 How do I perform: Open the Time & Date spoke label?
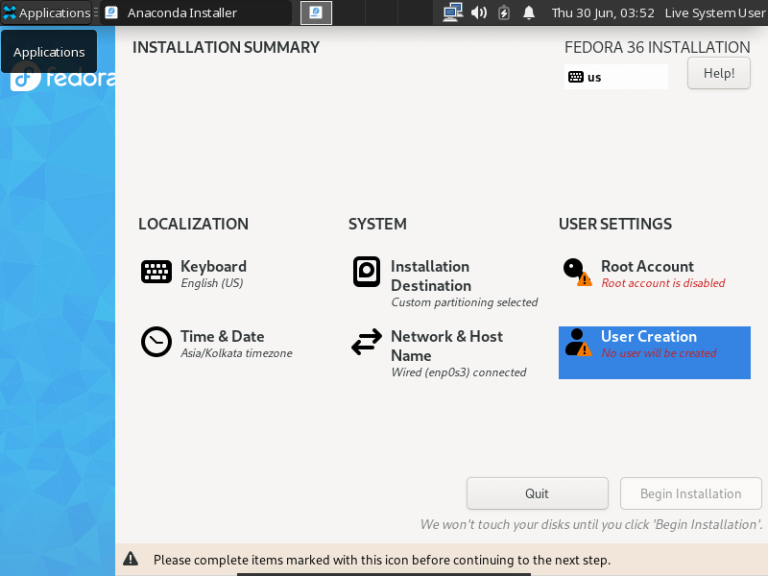(222, 336)
